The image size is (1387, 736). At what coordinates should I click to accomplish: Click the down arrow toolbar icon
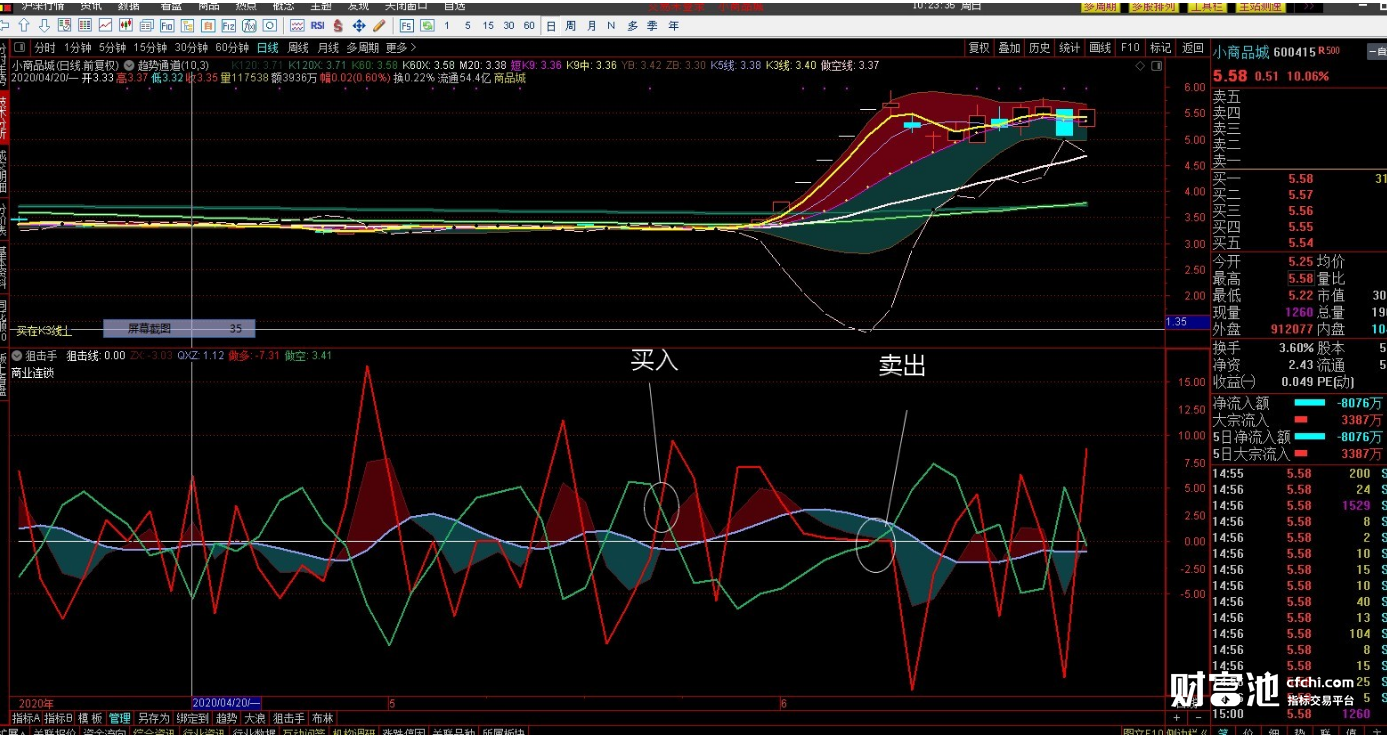(x=44, y=25)
